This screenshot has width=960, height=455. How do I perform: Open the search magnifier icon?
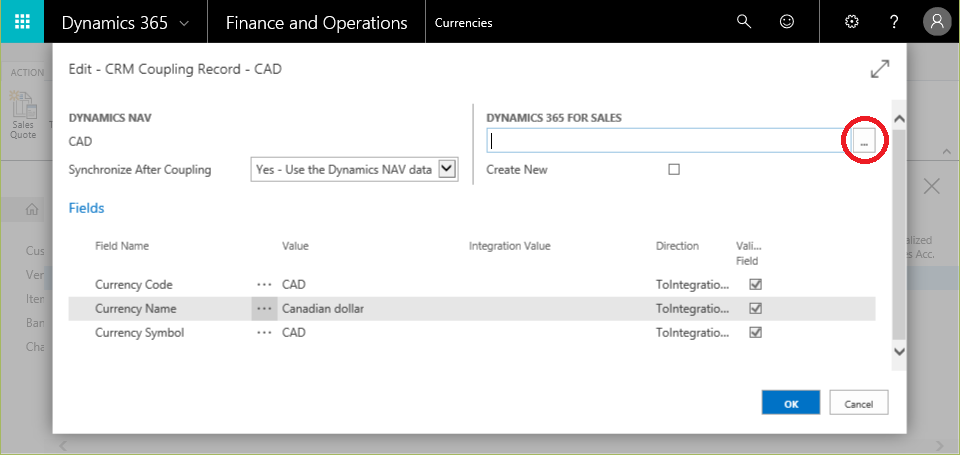pyautogui.click(x=743, y=22)
